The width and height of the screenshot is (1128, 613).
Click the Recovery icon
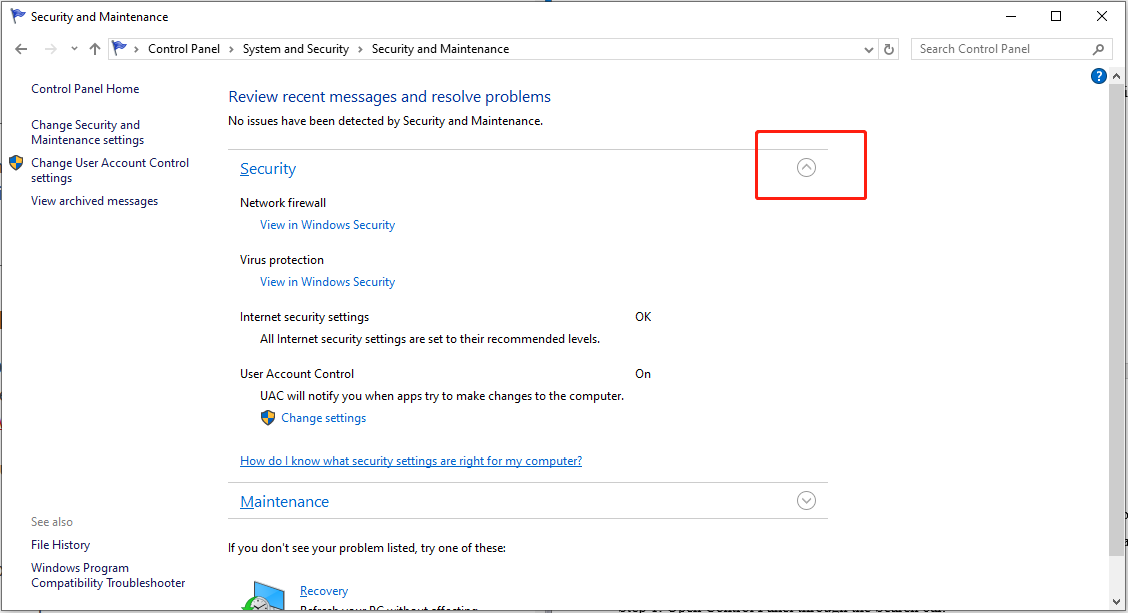pyautogui.click(x=262, y=597)
